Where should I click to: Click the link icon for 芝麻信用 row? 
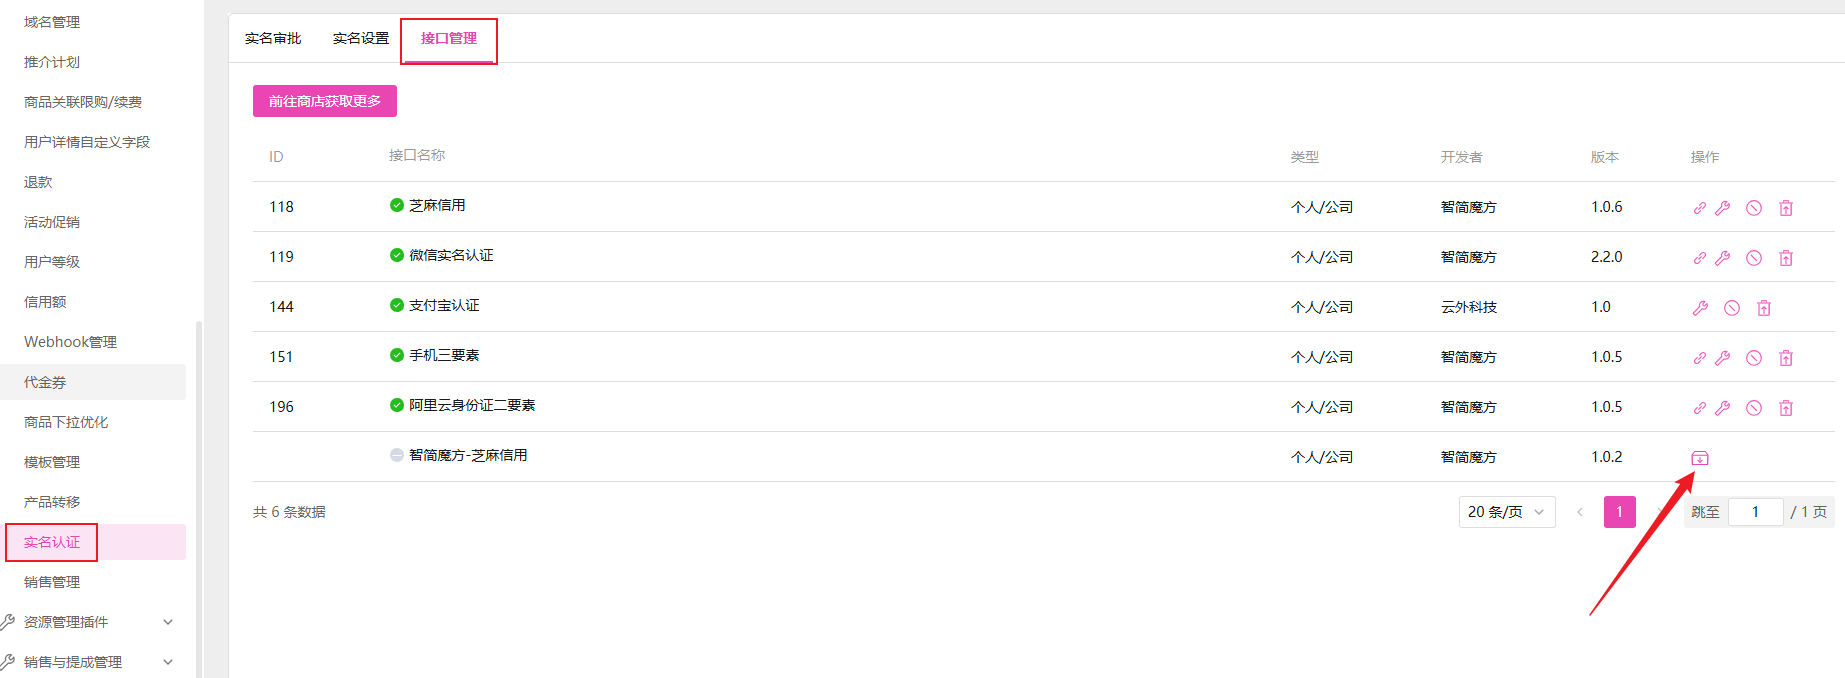click(1699, 208)
